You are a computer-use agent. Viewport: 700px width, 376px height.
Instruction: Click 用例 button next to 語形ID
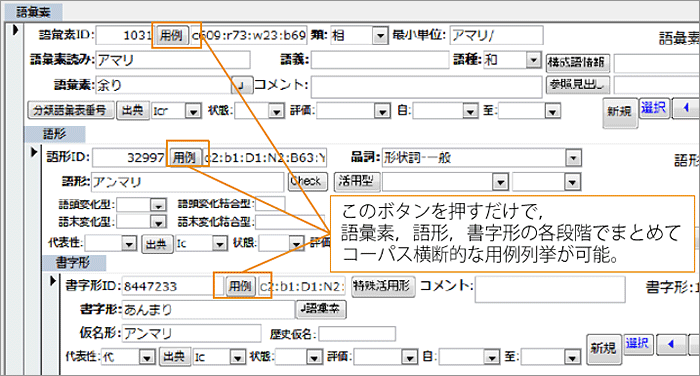pos(184,157)
